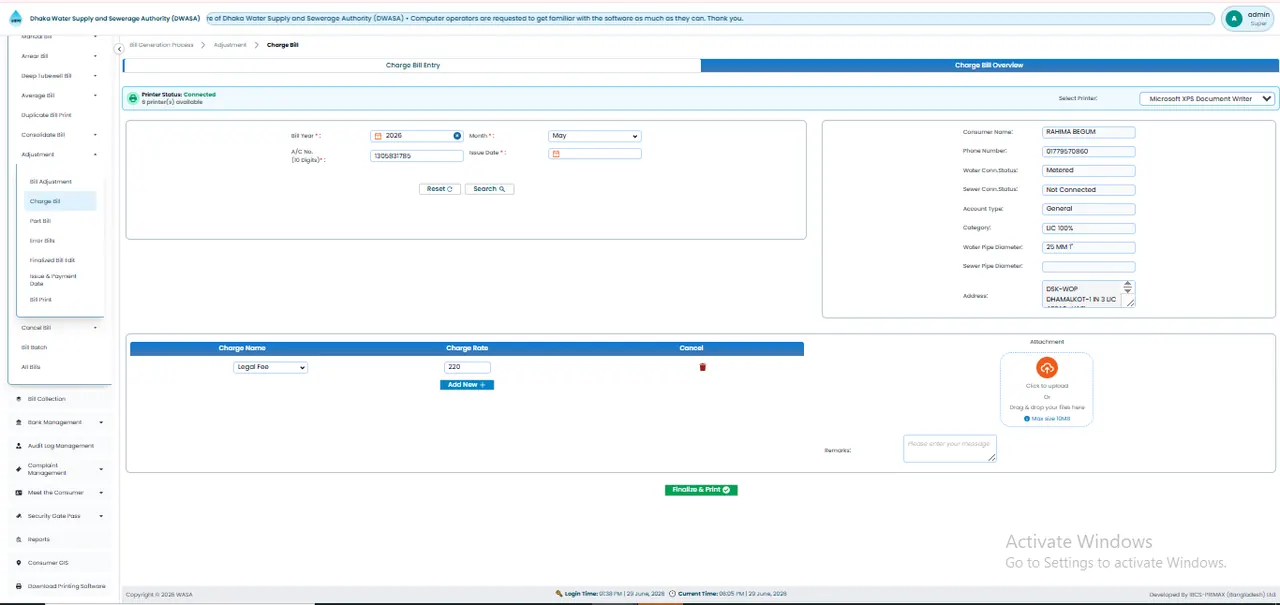Delete the Legal Fee charge row

702,367
